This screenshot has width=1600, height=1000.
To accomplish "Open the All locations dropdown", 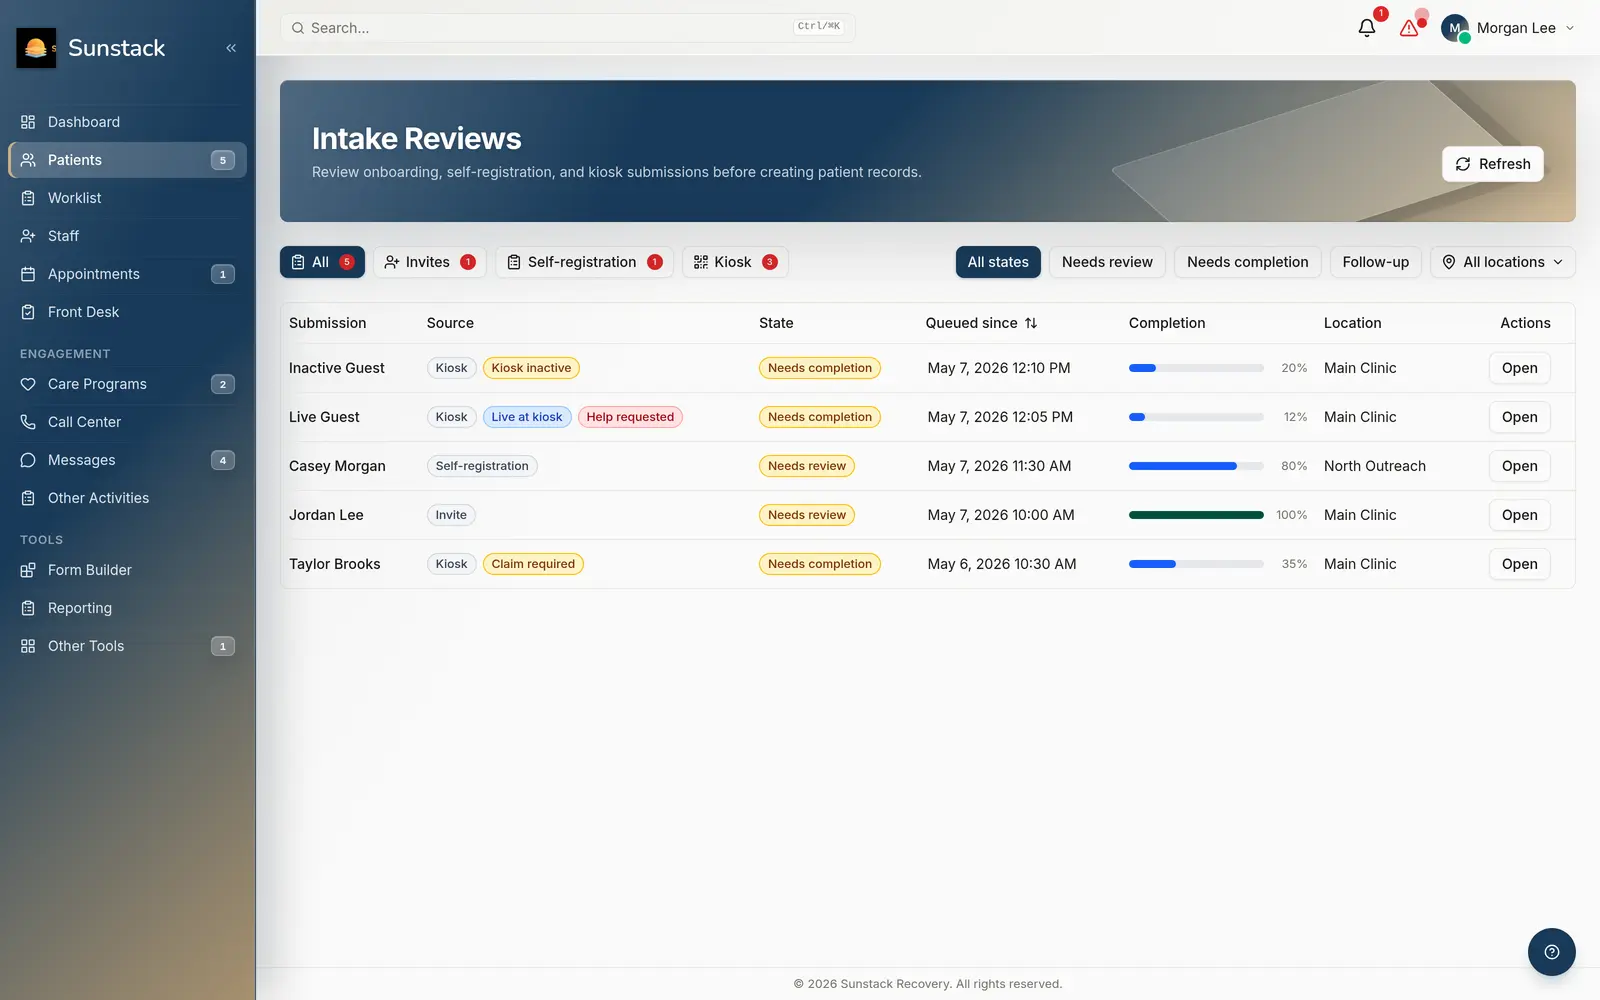I will coord(1503,262).
